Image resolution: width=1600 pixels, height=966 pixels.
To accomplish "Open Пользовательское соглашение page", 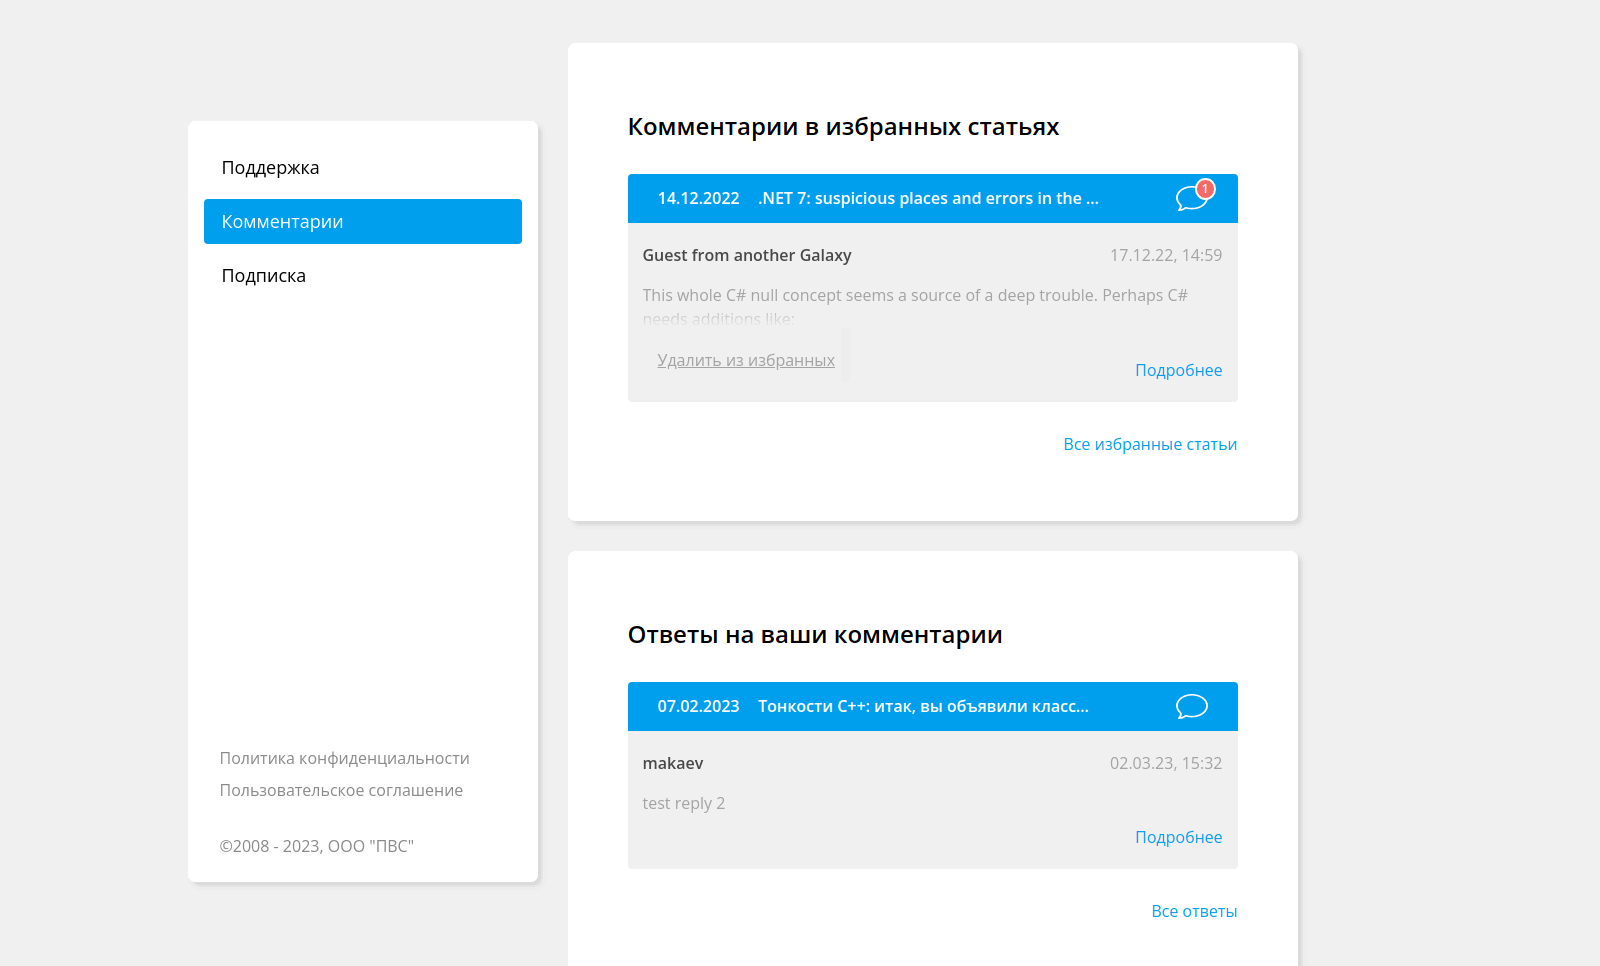I will point(341,790).
